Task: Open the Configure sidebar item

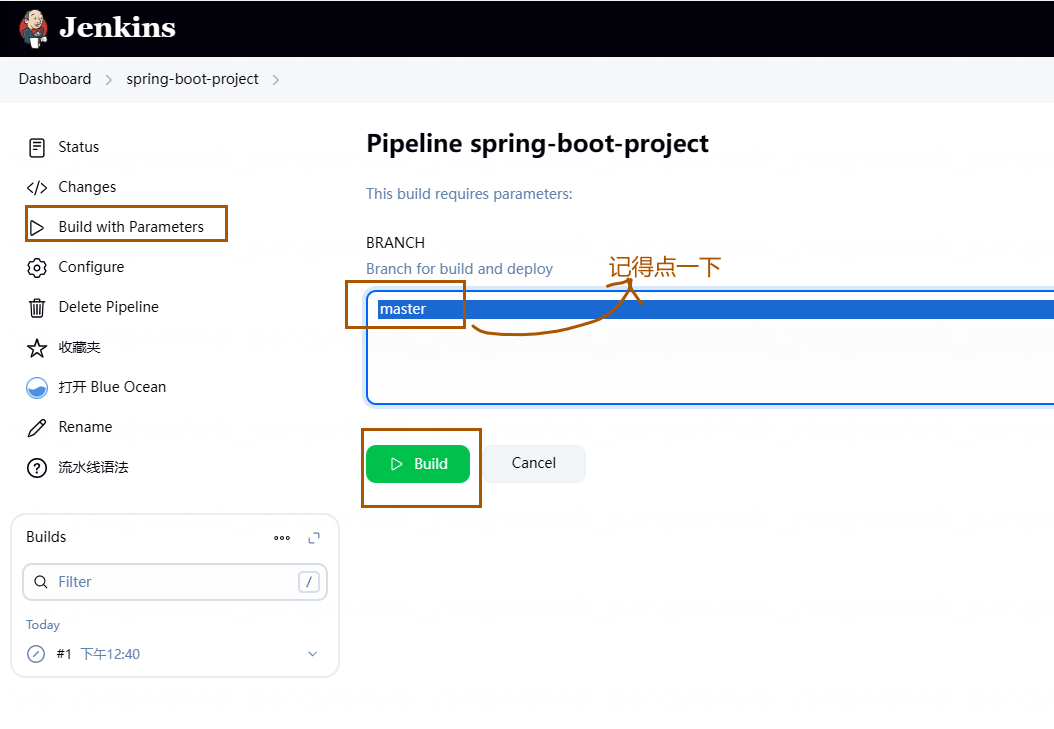Action: point(91,267)
